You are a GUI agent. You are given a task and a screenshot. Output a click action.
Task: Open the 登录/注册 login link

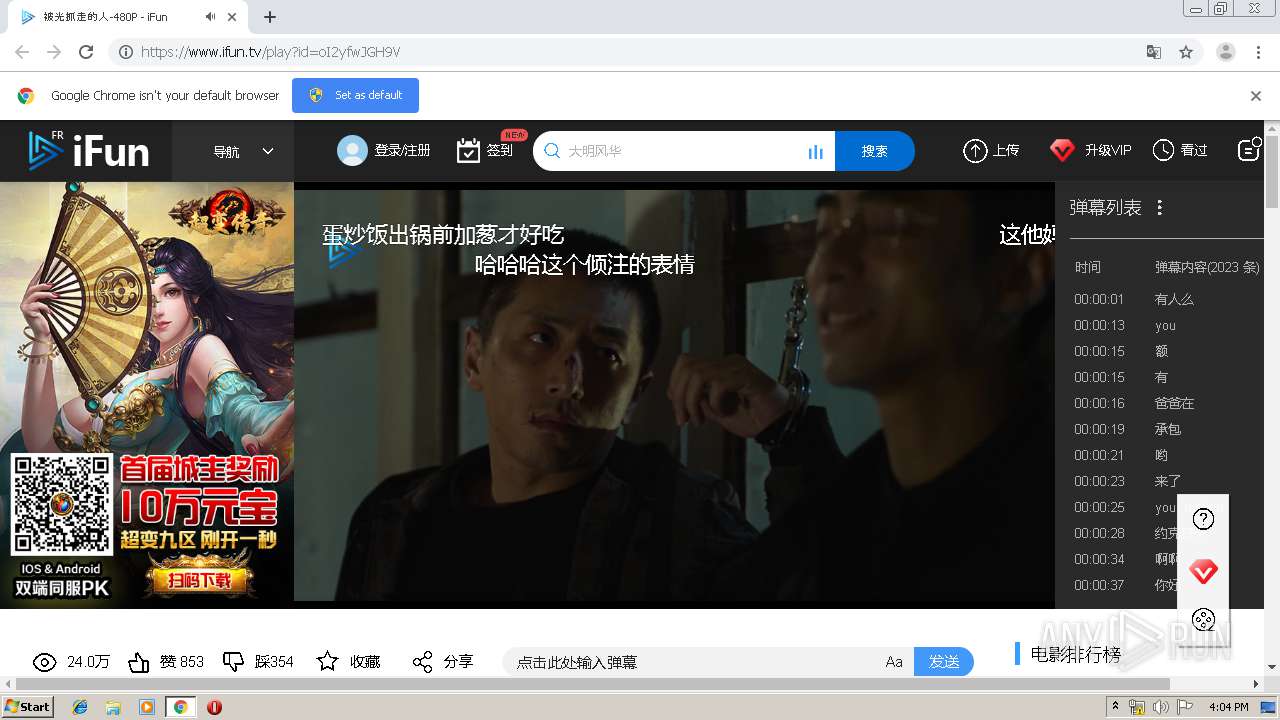[402, 150]
